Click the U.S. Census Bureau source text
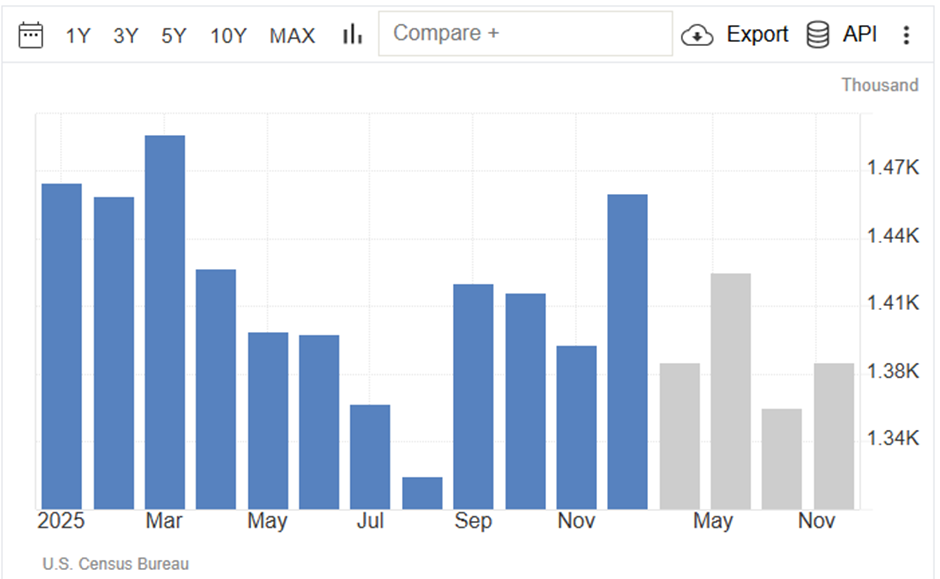This screenshot has width=940, height=579. (x=116, y=564)
